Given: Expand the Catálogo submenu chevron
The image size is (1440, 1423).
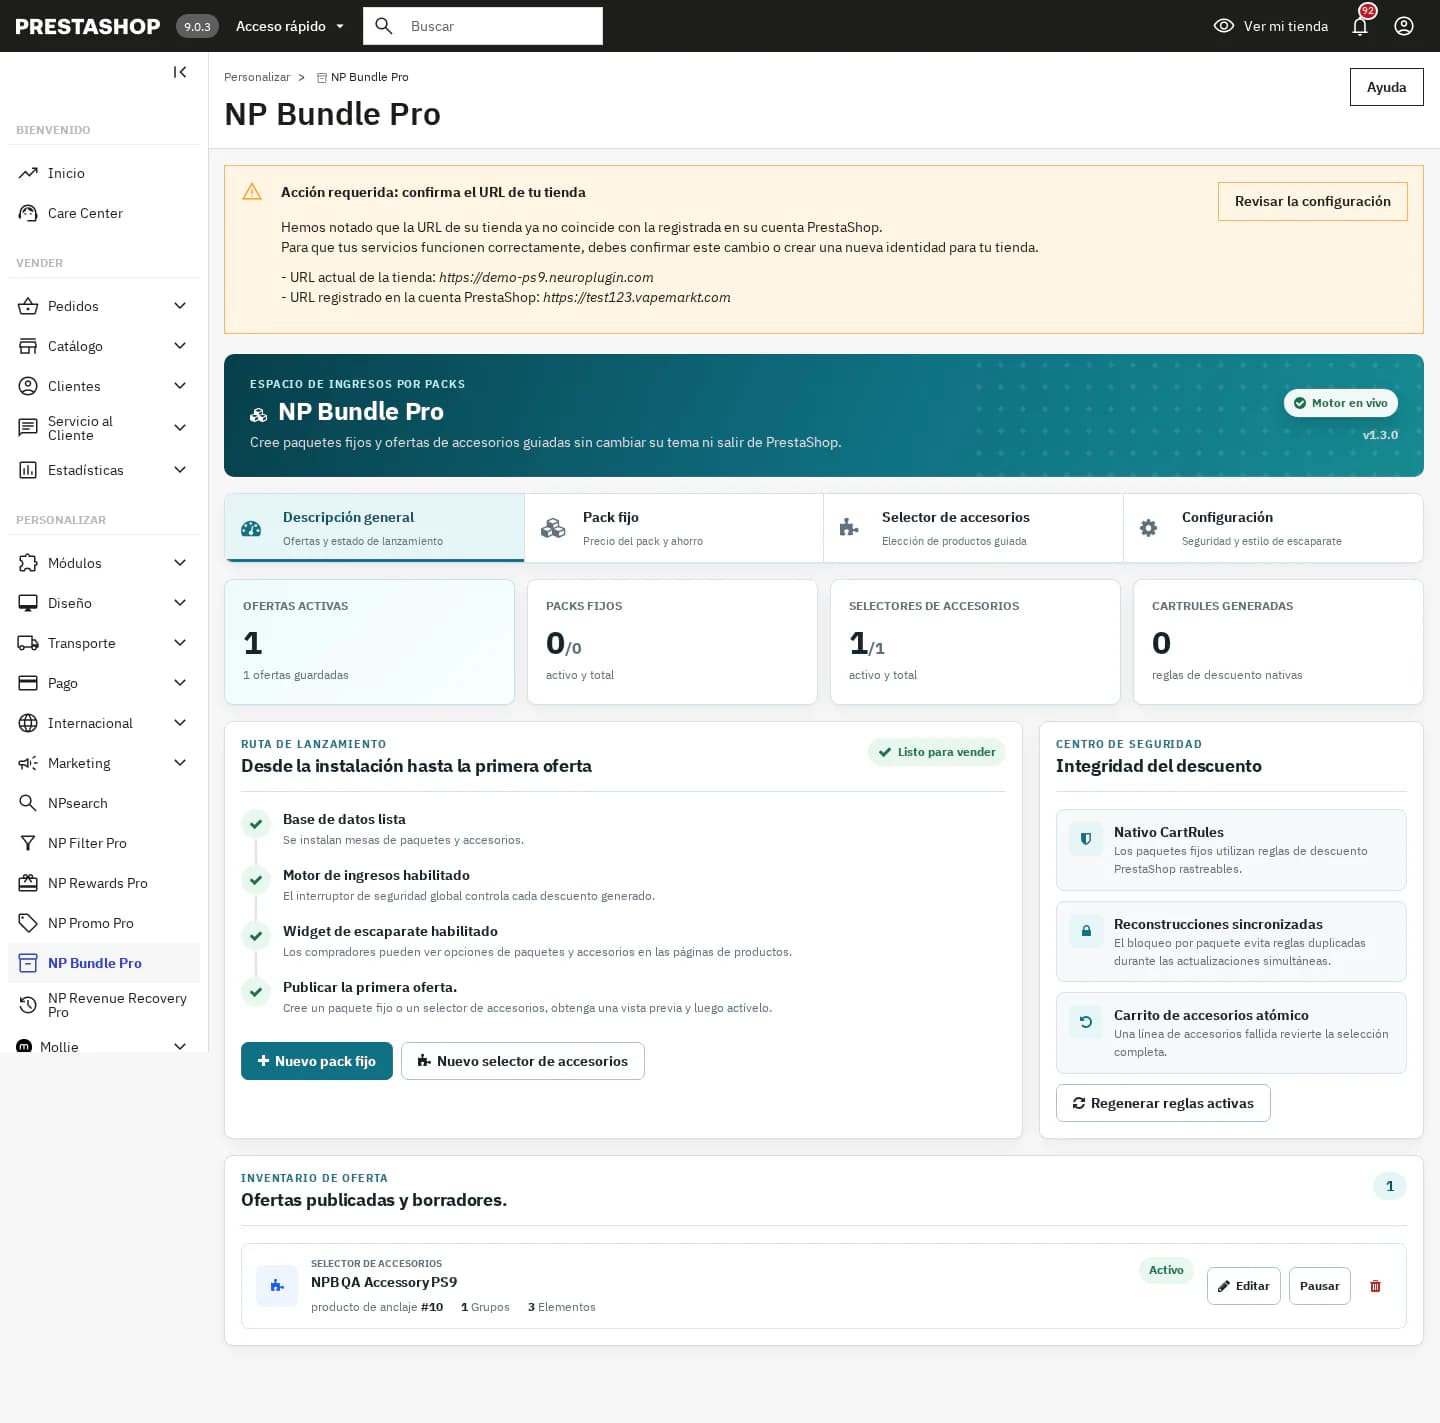Looking at the screenshot, I should pos(180,346).
